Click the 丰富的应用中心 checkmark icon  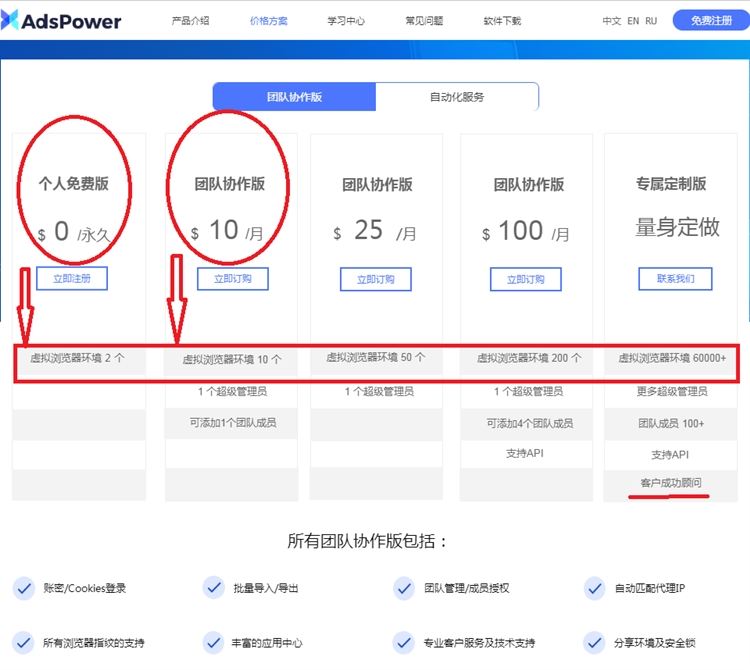213,643
